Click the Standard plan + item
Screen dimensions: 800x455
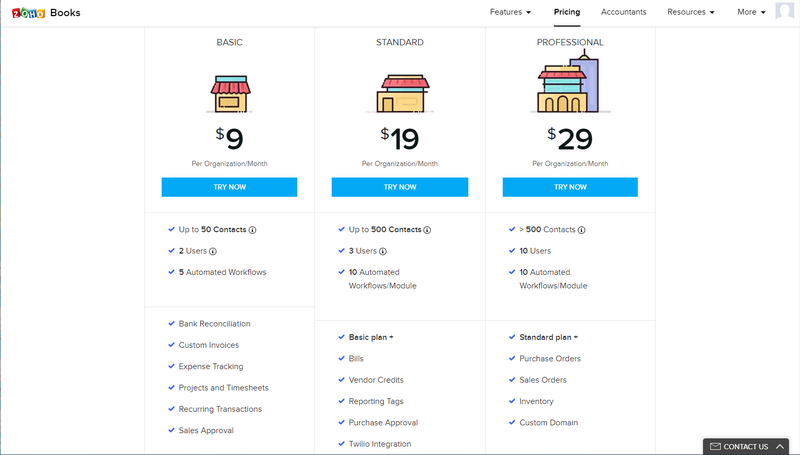tap(548, 338)
